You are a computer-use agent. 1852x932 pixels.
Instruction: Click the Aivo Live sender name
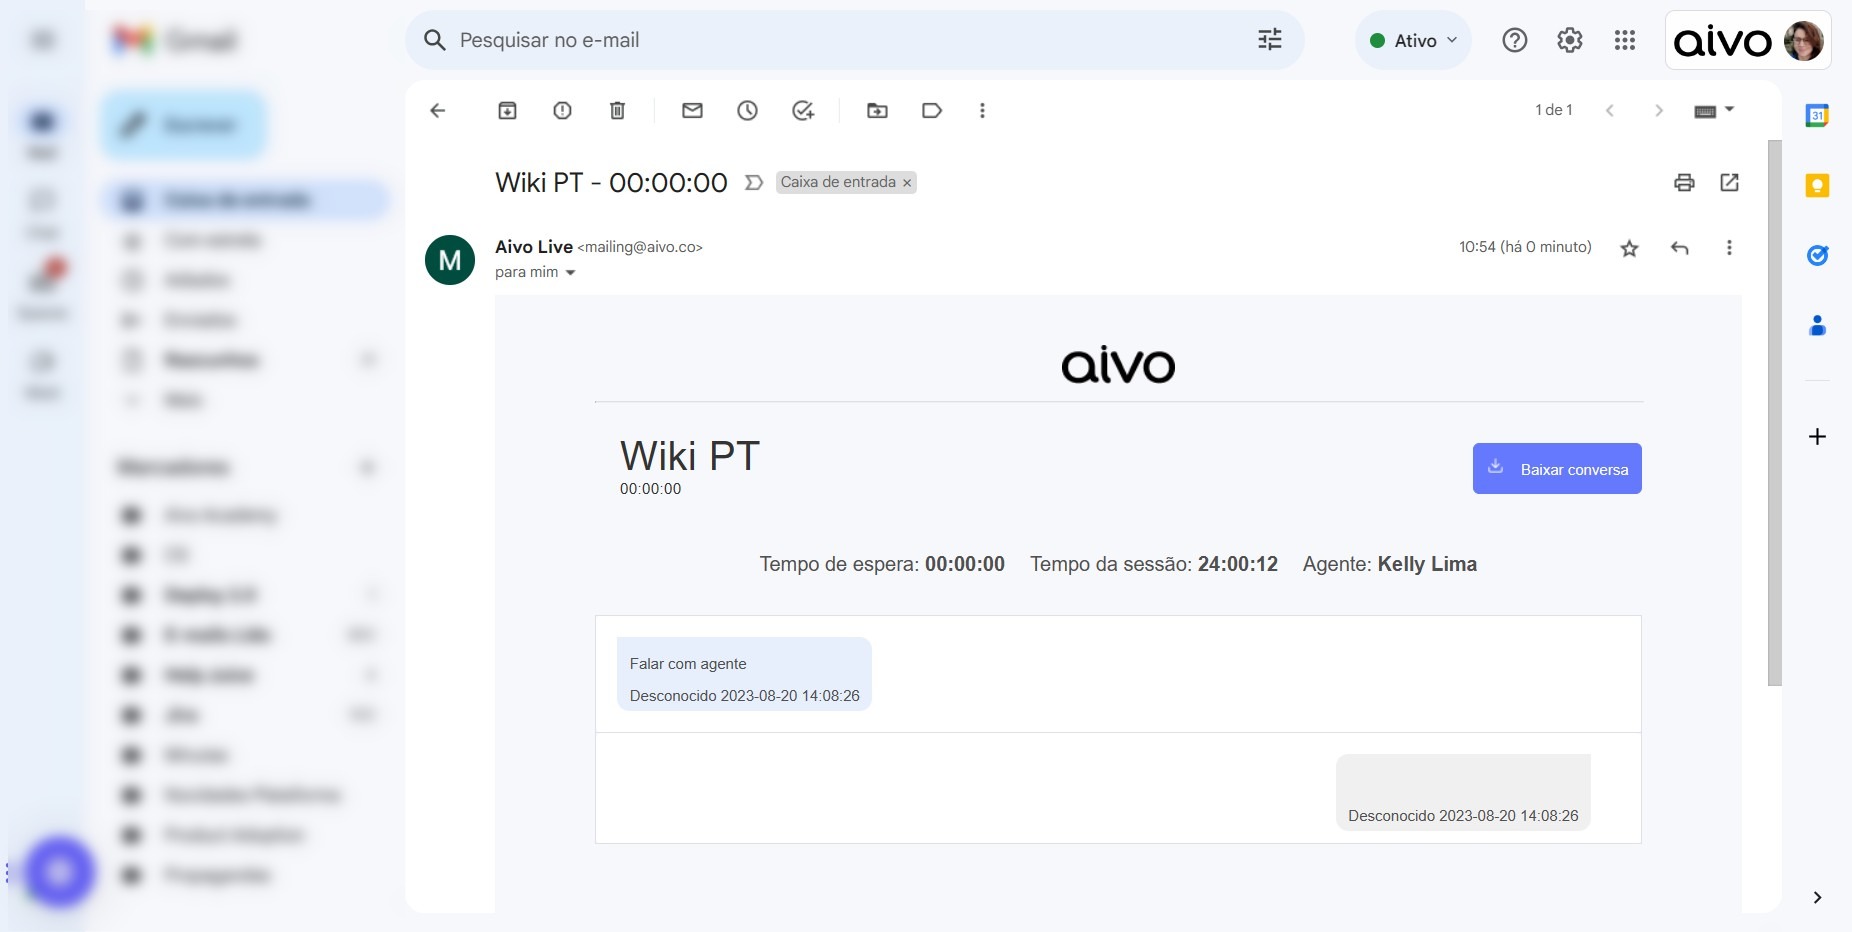[x=534, y=247]
